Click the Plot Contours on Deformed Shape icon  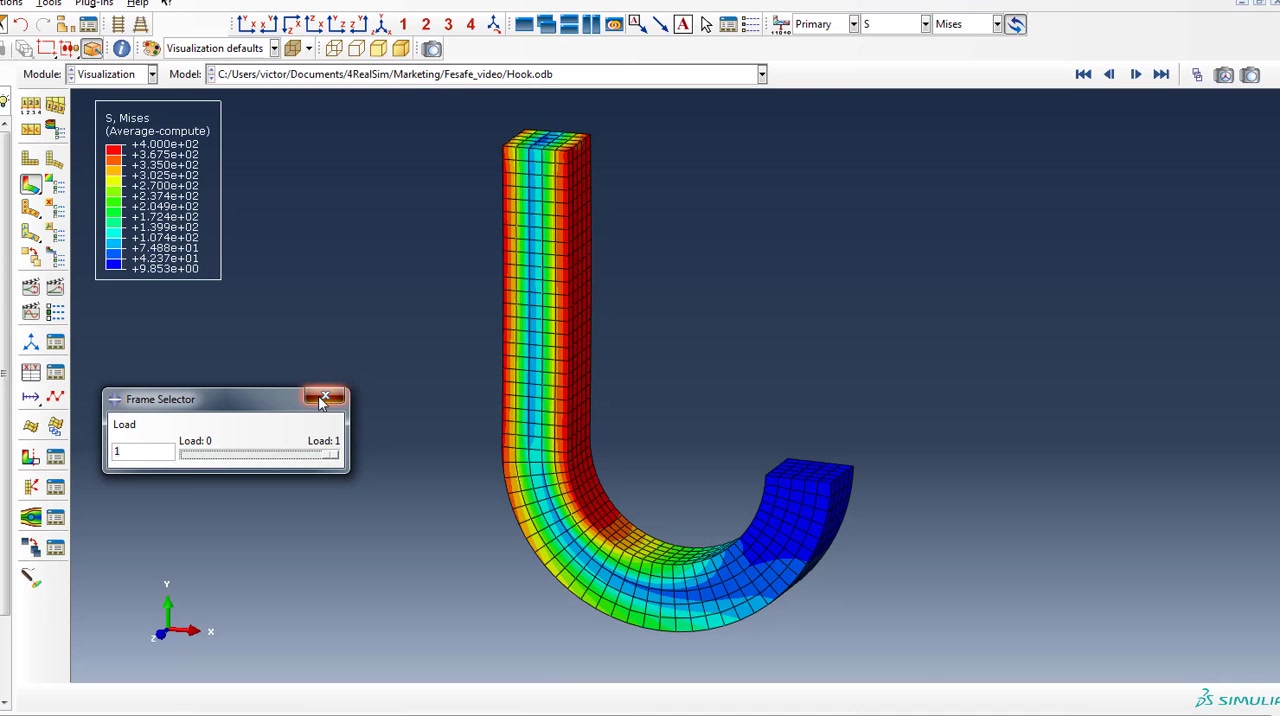[x=30, y=185]
